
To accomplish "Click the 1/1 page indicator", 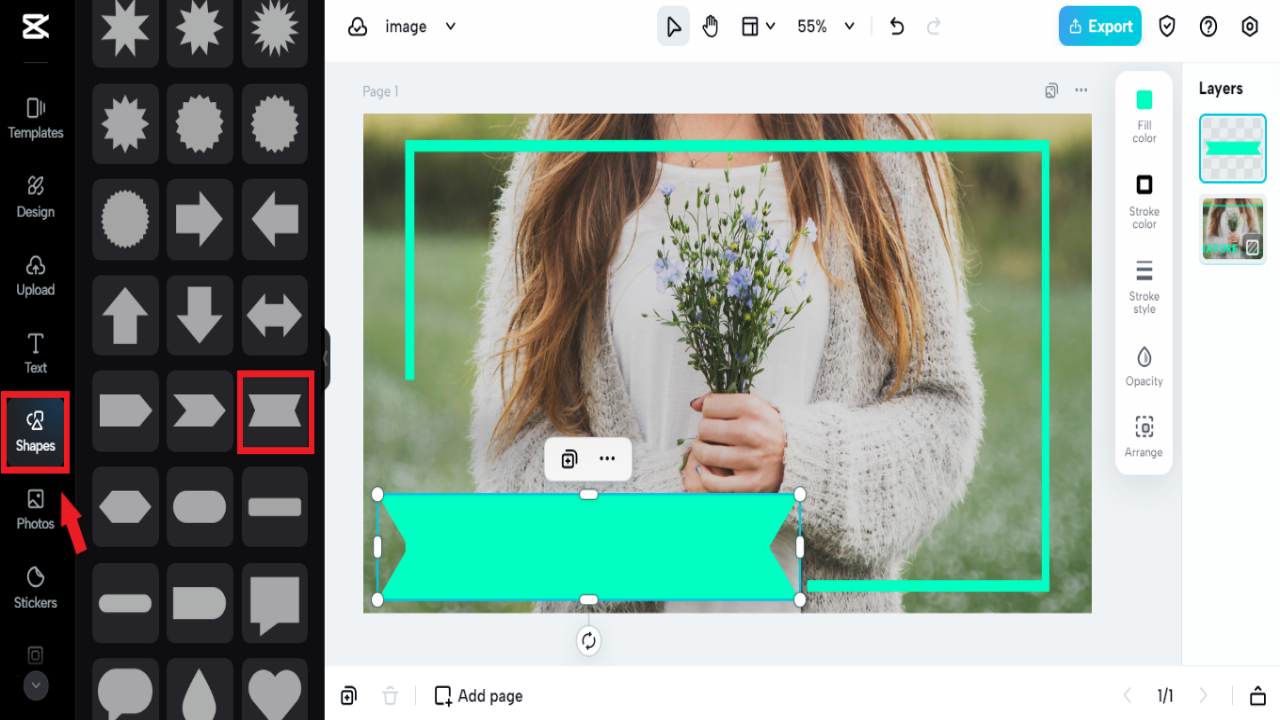I will click(1165, 696).
